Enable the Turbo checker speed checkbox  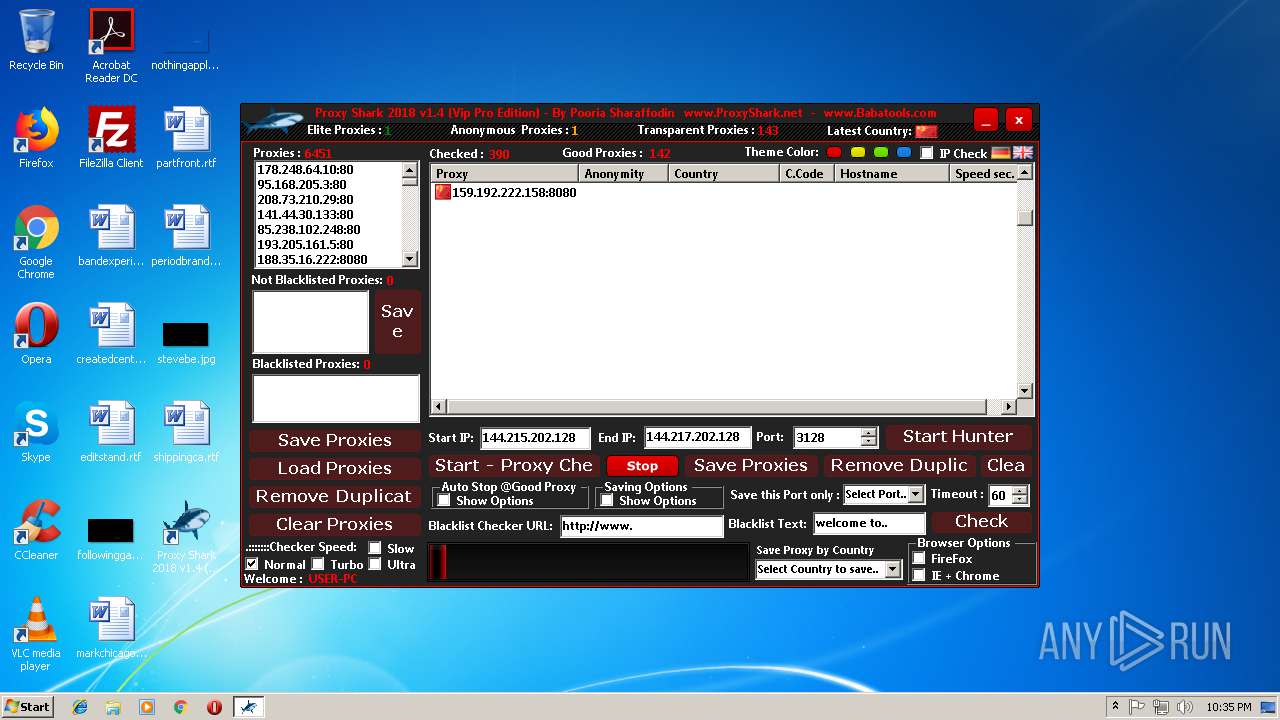[x=318, y=564]
